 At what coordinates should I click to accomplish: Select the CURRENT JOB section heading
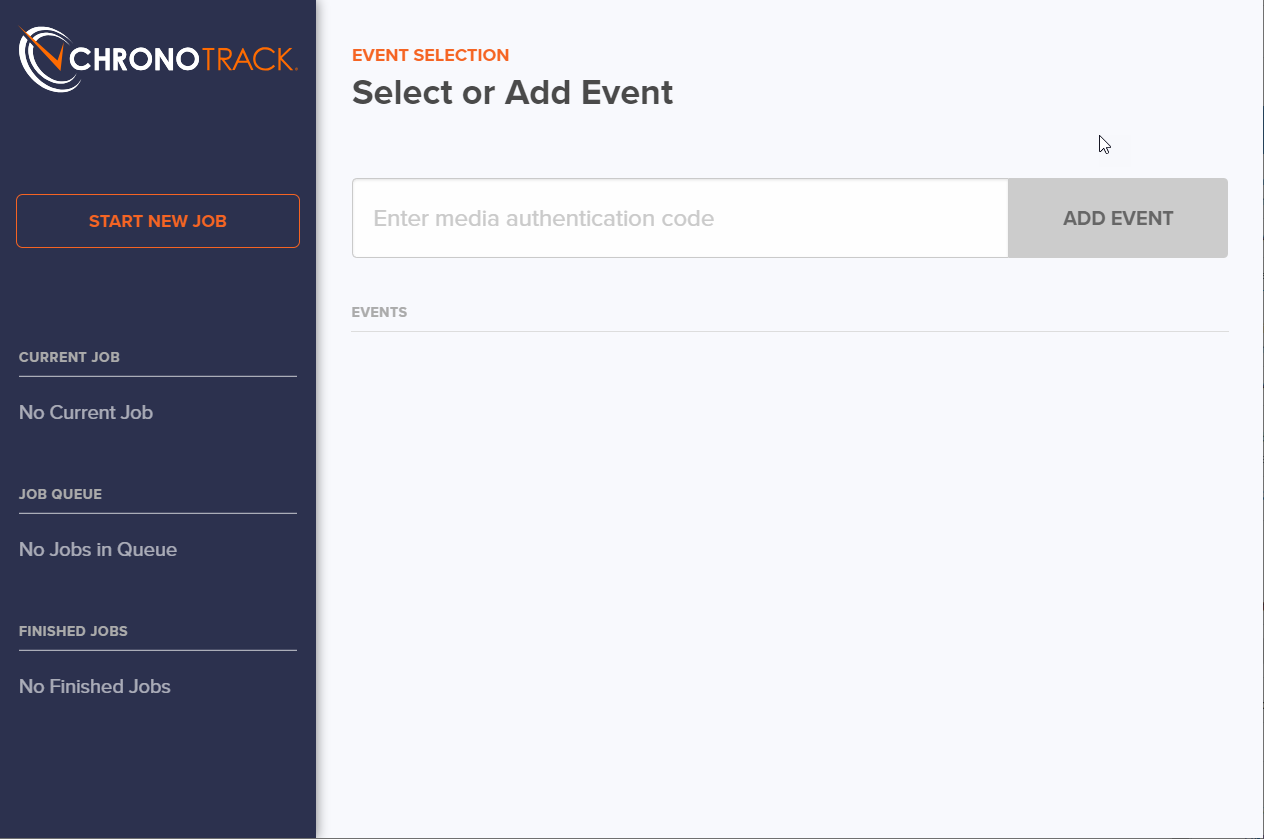(x=69, y=357)
